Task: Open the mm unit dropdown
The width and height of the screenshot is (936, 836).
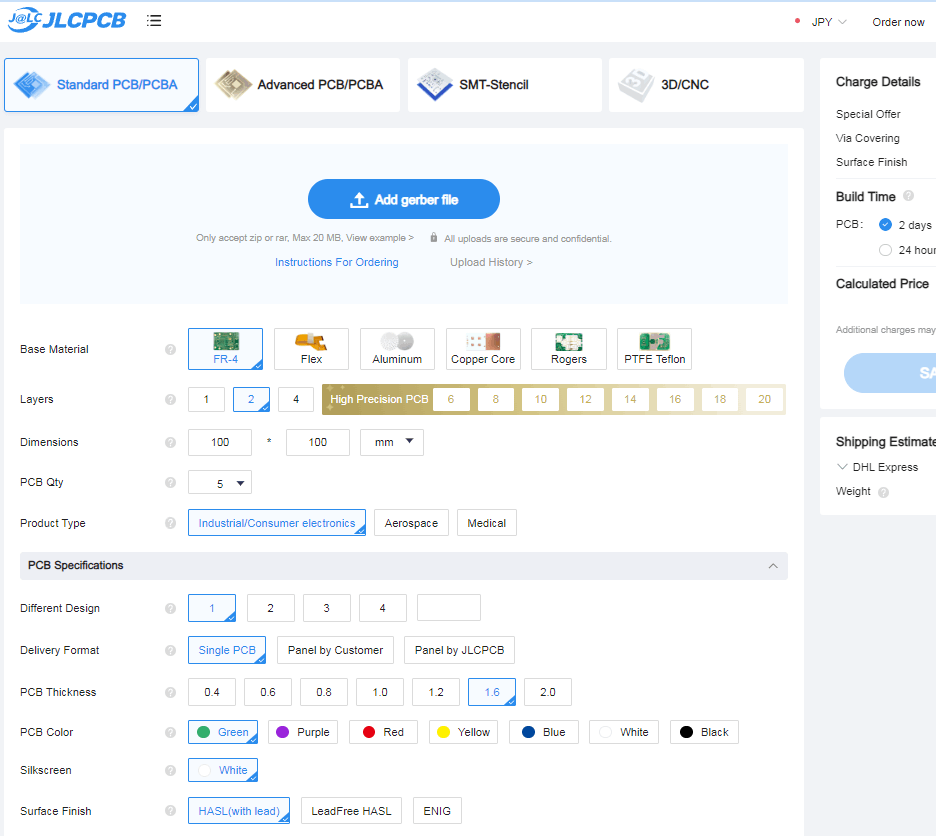Action: pos(392,442)
